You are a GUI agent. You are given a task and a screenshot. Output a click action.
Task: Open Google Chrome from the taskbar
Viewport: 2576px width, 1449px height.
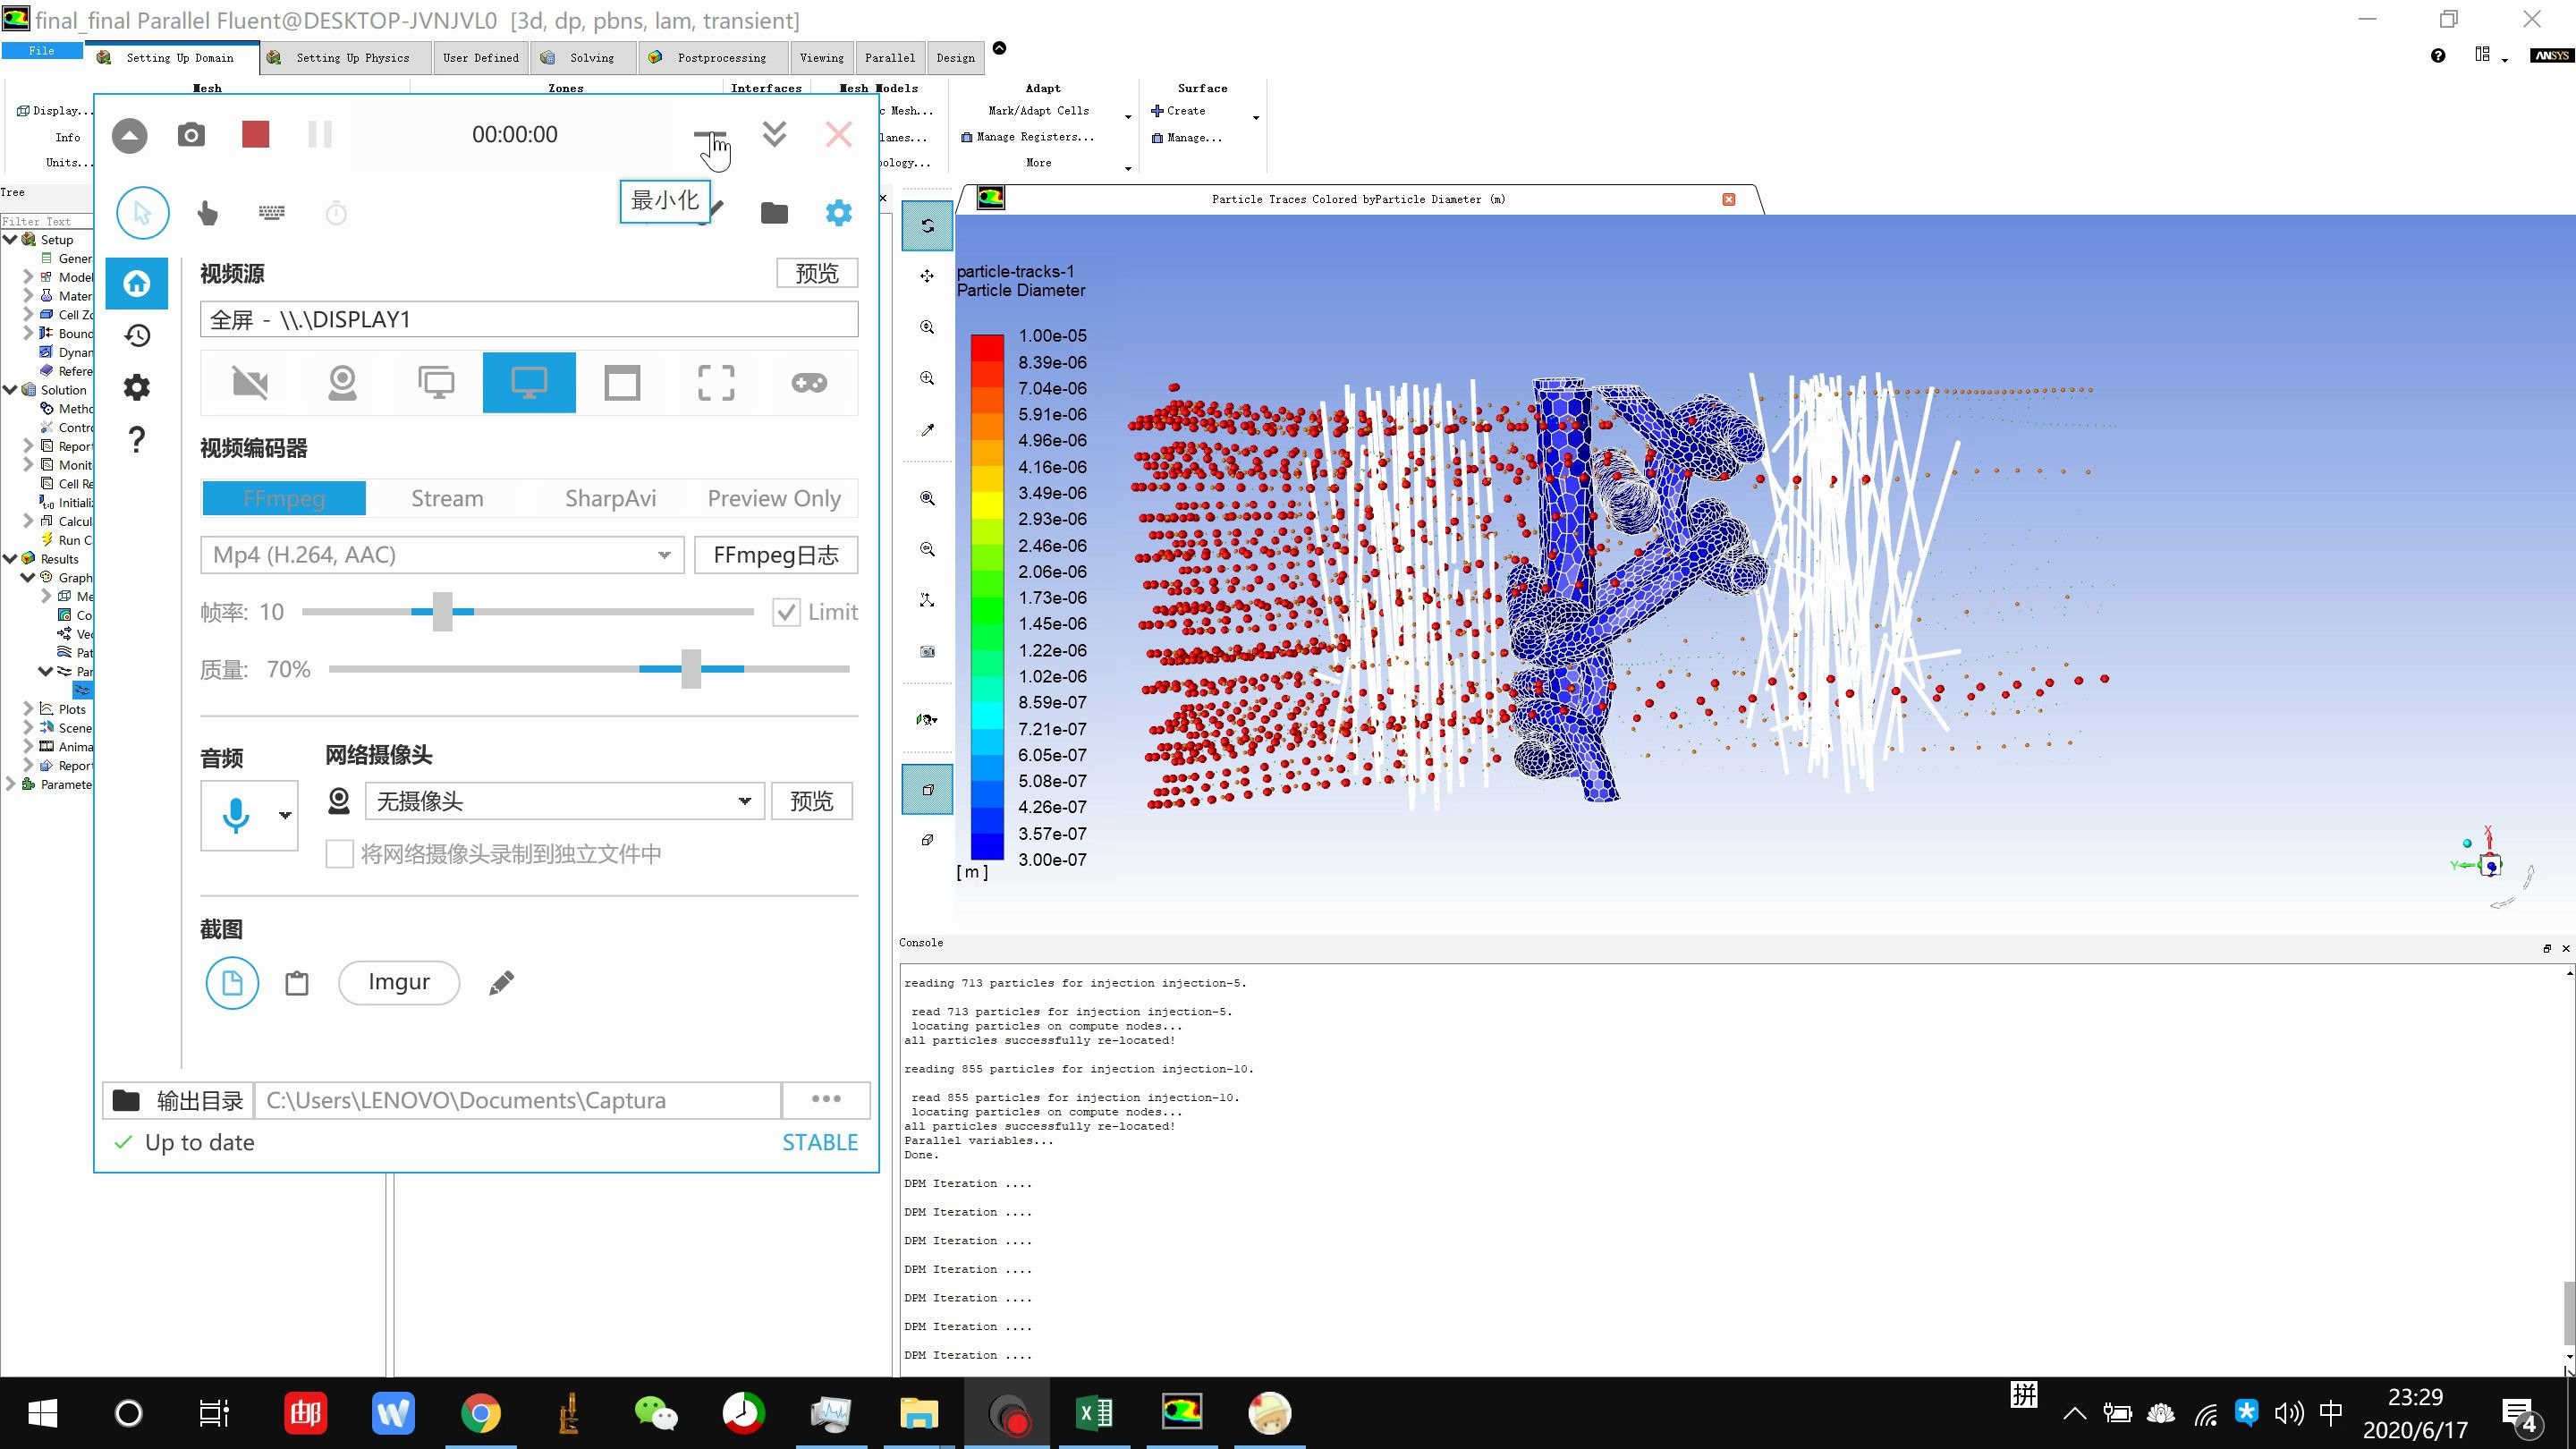[x=481, y=1413]
